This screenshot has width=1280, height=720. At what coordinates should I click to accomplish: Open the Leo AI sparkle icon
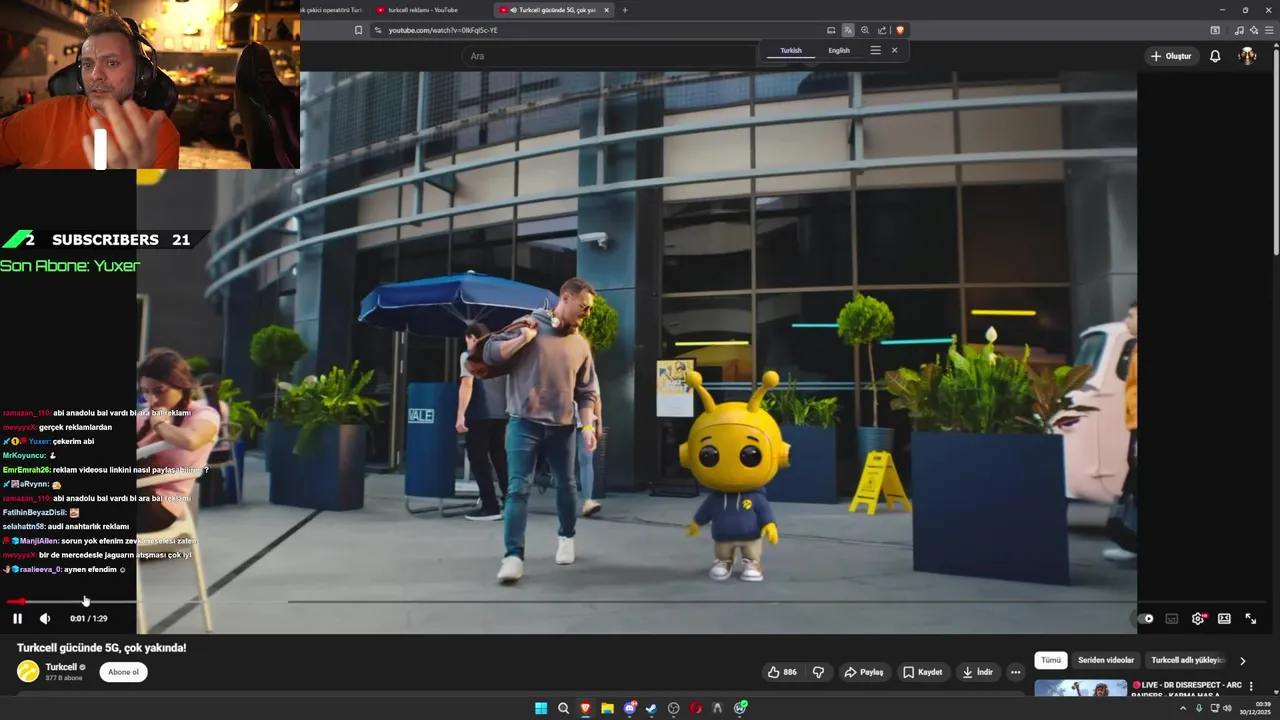(x=1254, y=30)
